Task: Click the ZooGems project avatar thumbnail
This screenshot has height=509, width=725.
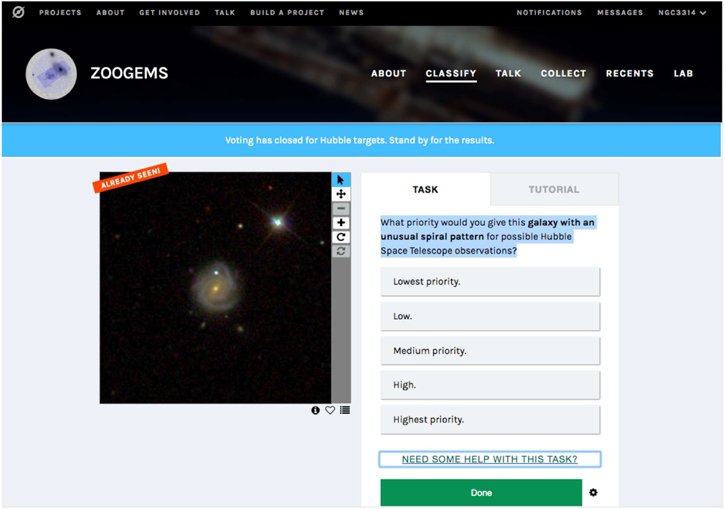Action: [x=51, y=73]
